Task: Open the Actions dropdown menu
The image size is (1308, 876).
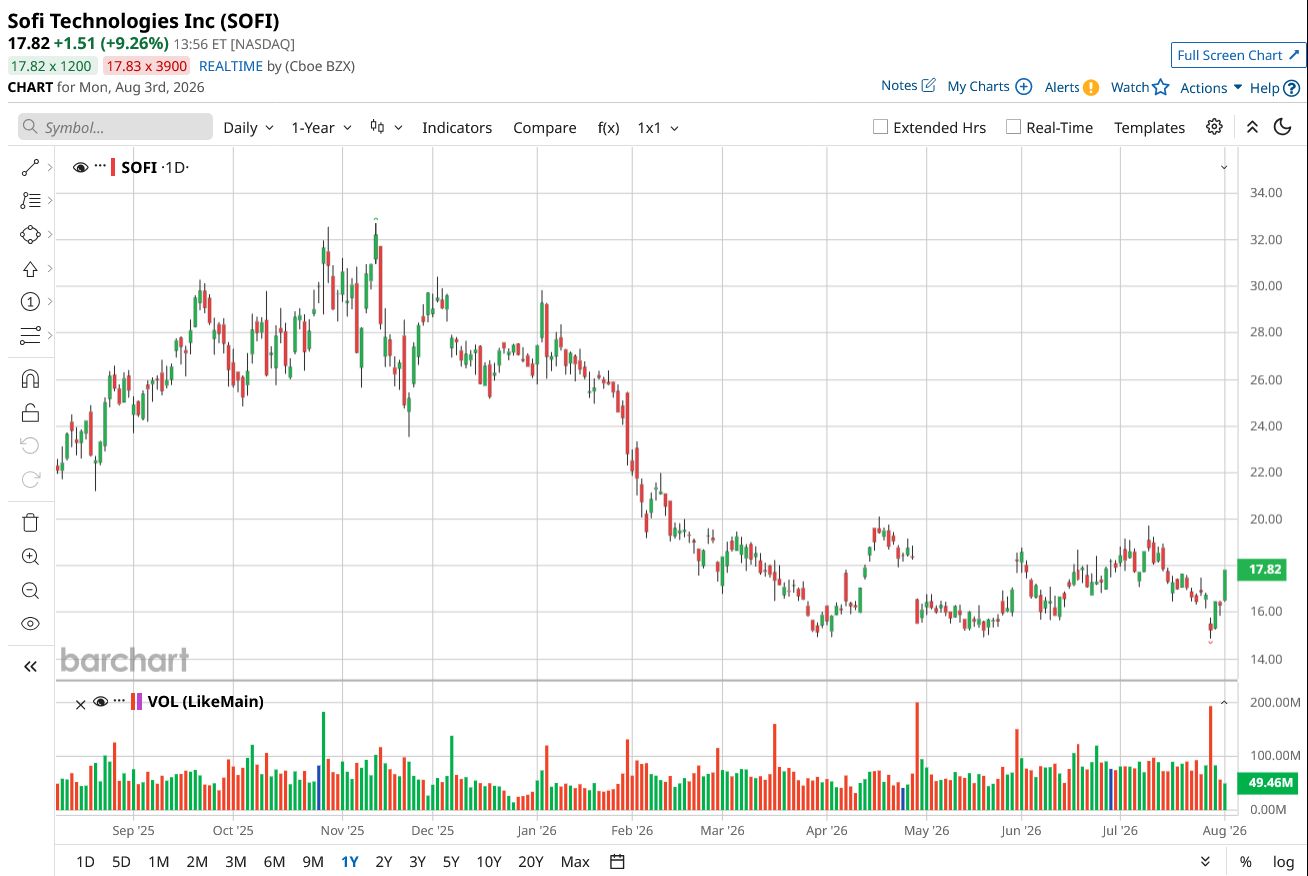Action: (x=1211, y=87)
